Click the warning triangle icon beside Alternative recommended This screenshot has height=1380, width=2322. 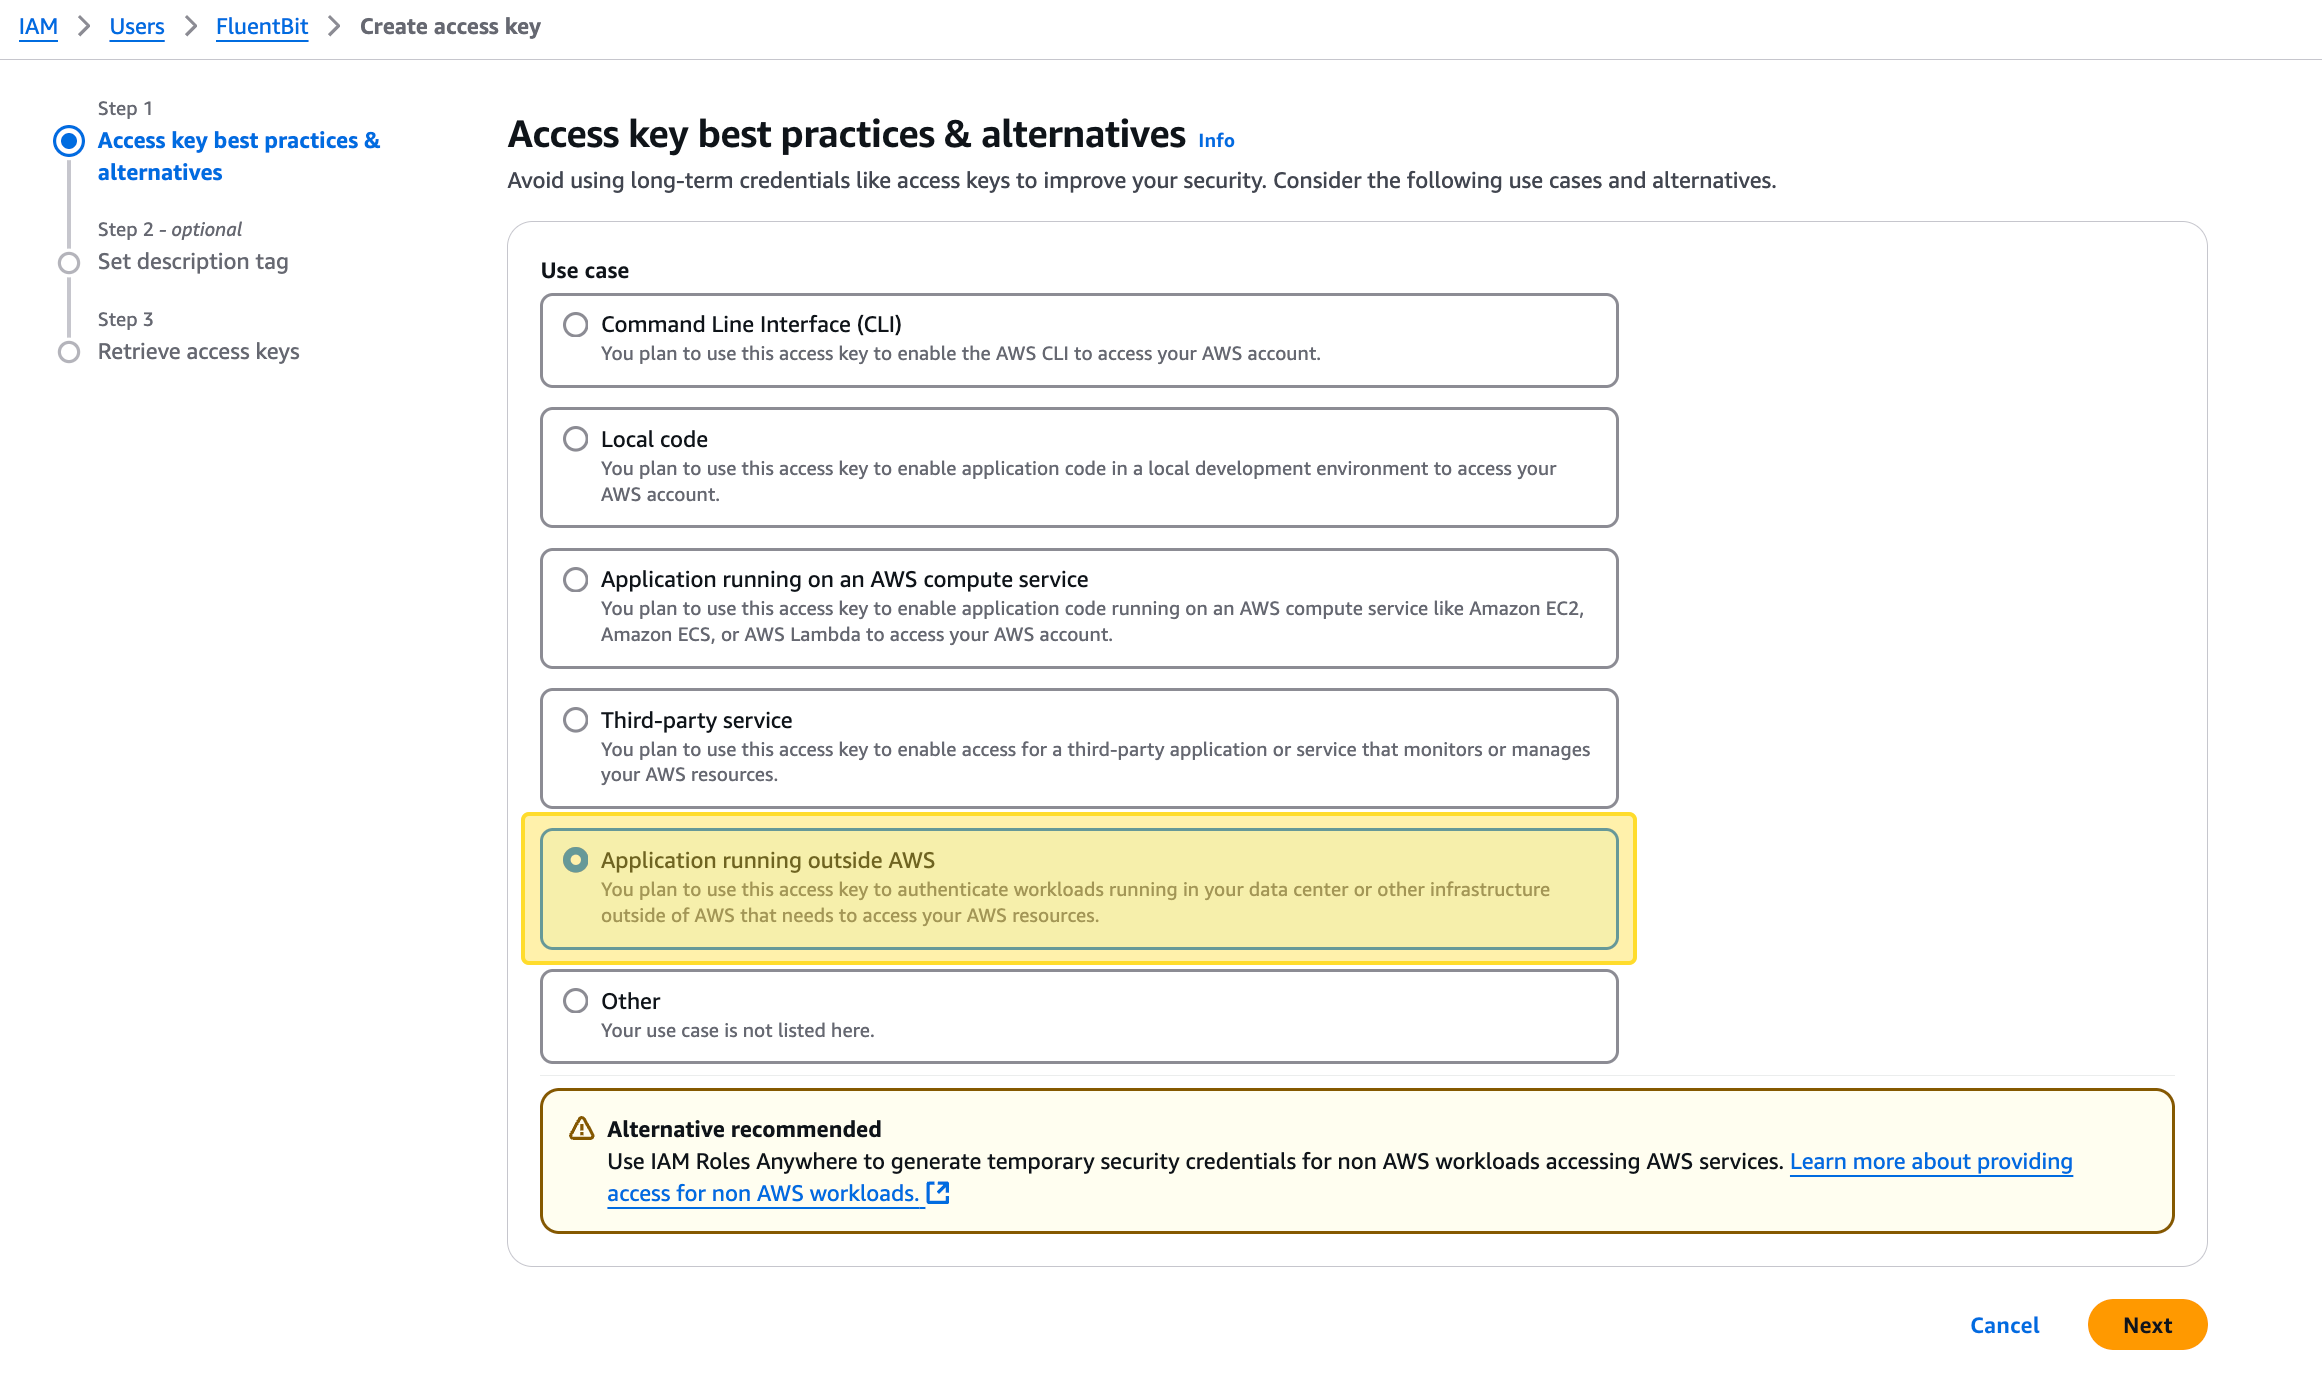point(581,1129)
